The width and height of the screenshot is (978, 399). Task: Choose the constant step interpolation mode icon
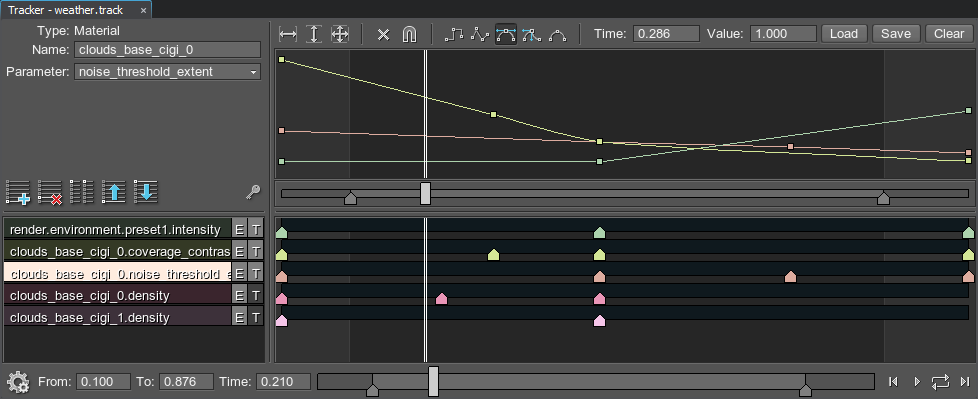click(454, 34)
